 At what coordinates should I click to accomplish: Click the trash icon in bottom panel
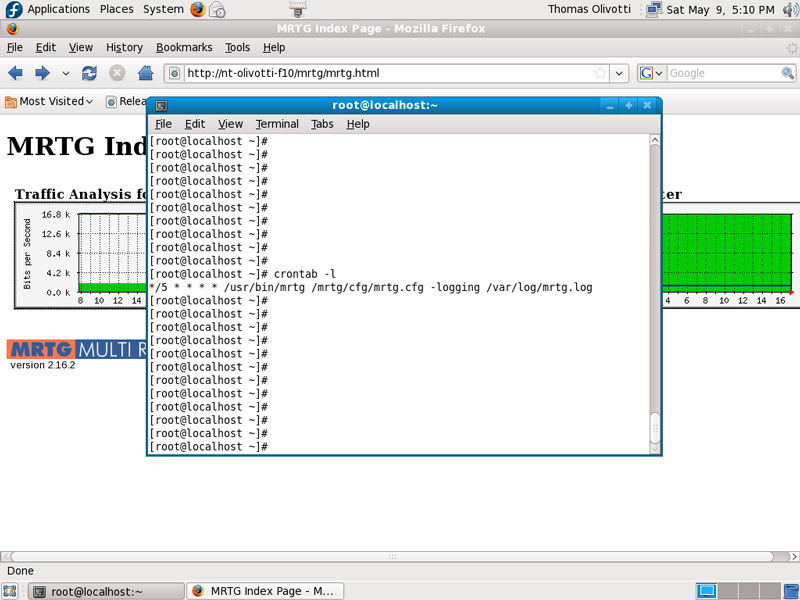click(x=790, y=591)
